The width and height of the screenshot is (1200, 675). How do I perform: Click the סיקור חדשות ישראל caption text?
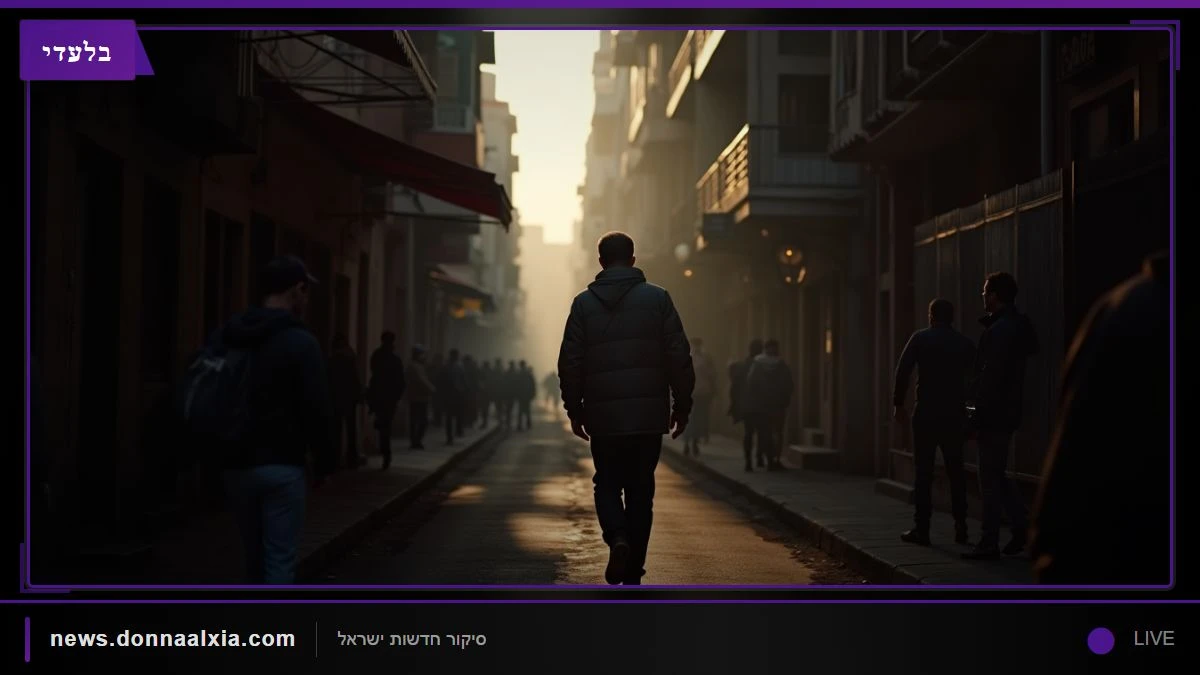(x=412, y=639)
